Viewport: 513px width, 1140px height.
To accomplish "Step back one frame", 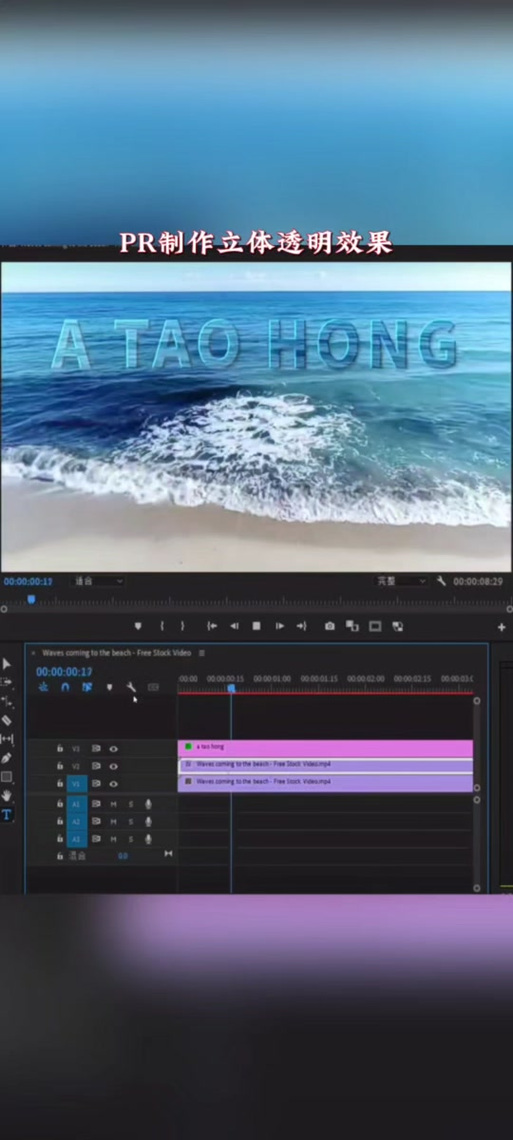I will coord(234,626).
